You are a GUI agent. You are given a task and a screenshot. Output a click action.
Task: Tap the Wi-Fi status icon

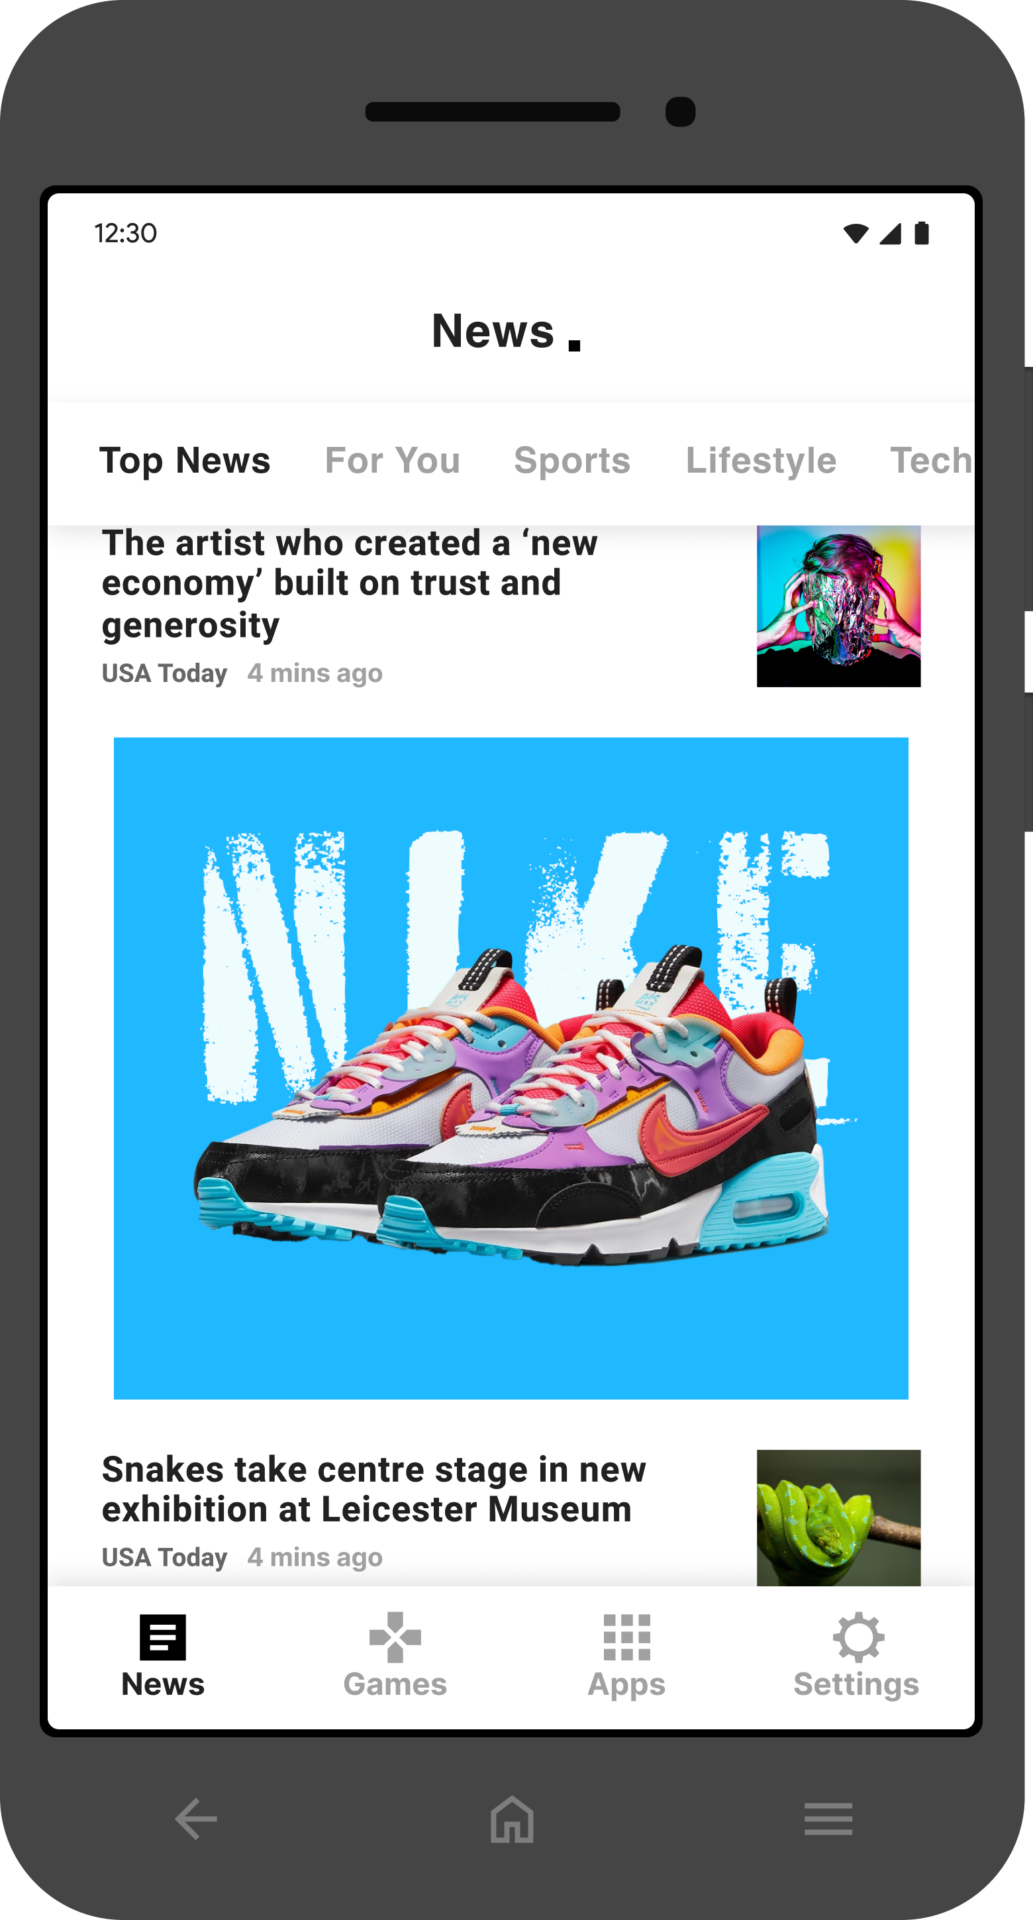click(856, 234)
